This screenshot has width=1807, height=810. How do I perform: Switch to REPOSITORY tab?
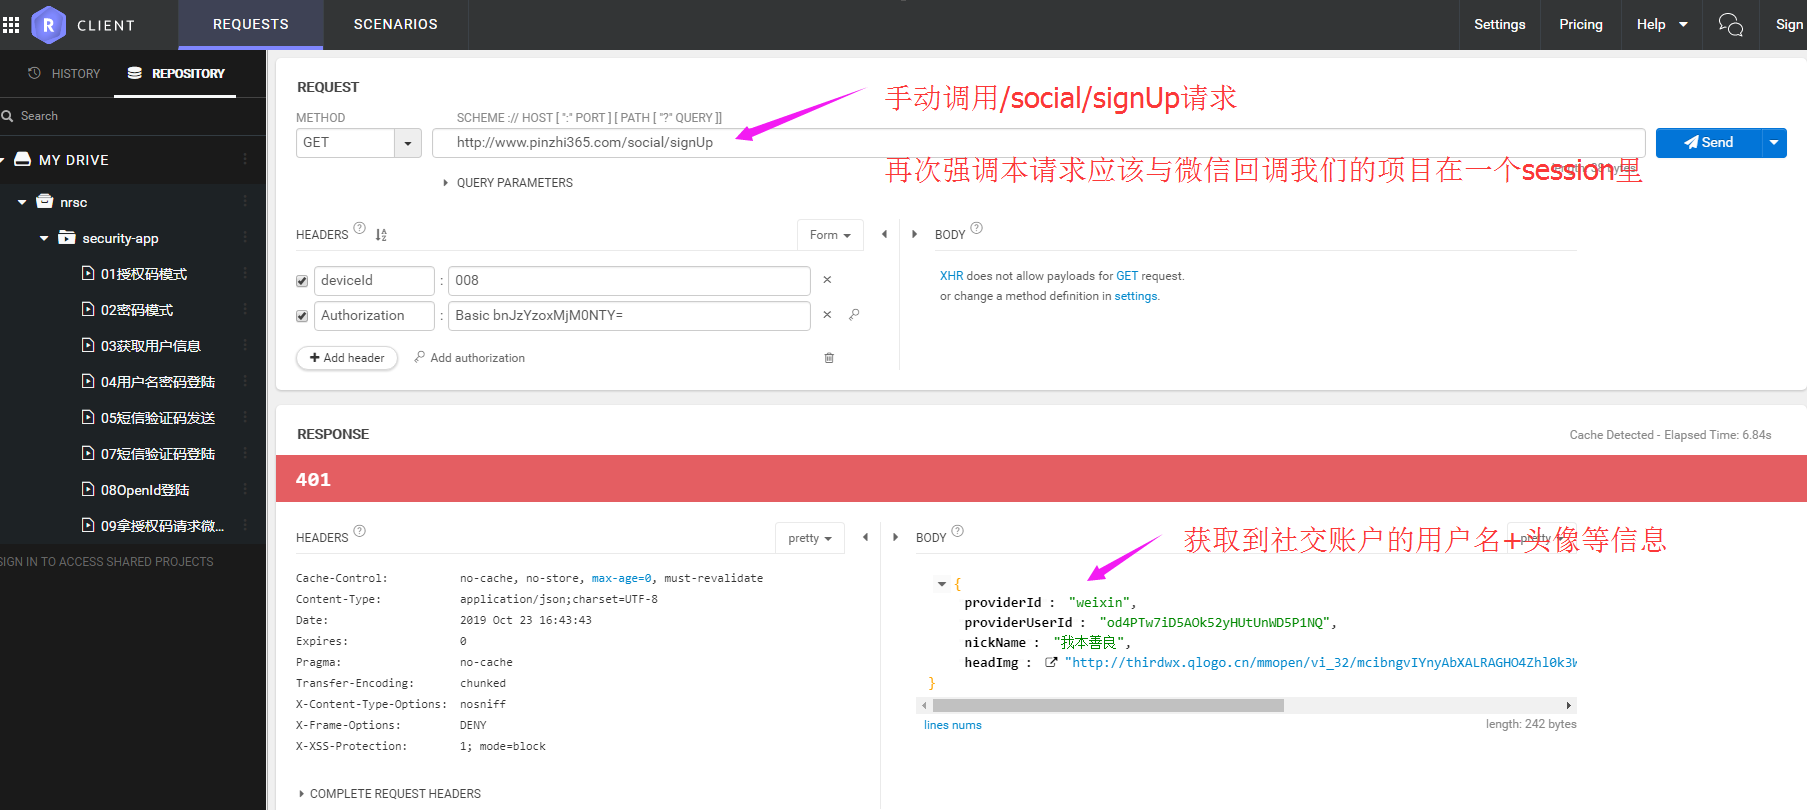[176, 74]
